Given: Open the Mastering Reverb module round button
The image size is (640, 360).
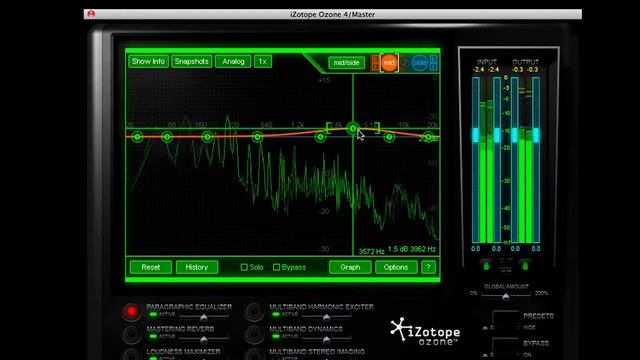Looking at the screenshot, I should click(131, 334).
